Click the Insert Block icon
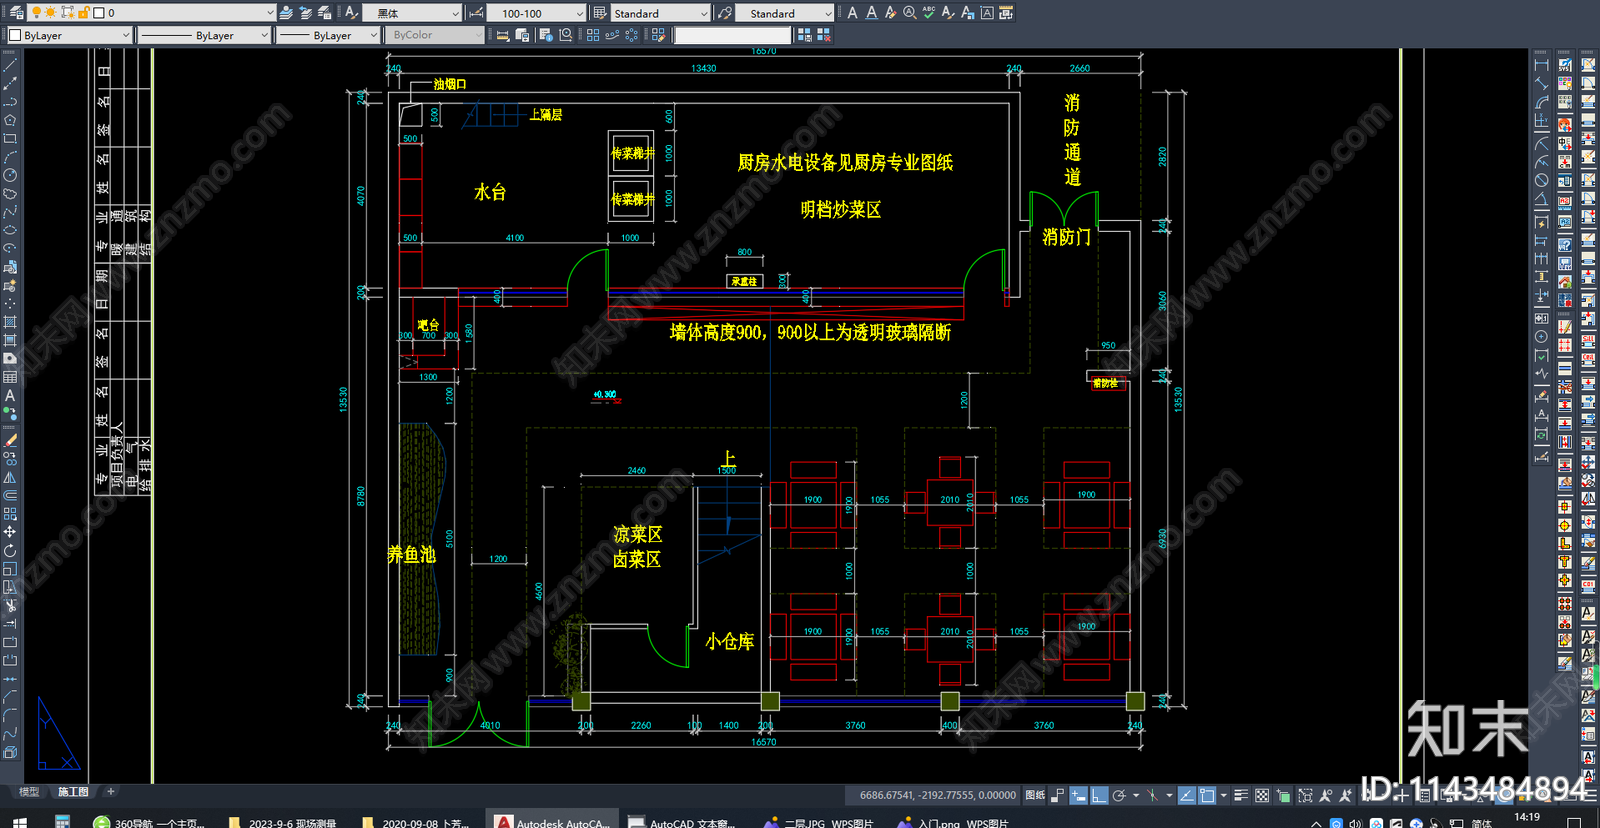The image size is (1600, 828). (x=10, y=267)
